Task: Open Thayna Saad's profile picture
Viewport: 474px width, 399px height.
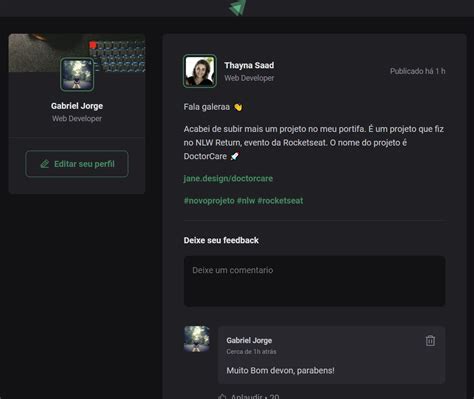Action: click(200, 71)
